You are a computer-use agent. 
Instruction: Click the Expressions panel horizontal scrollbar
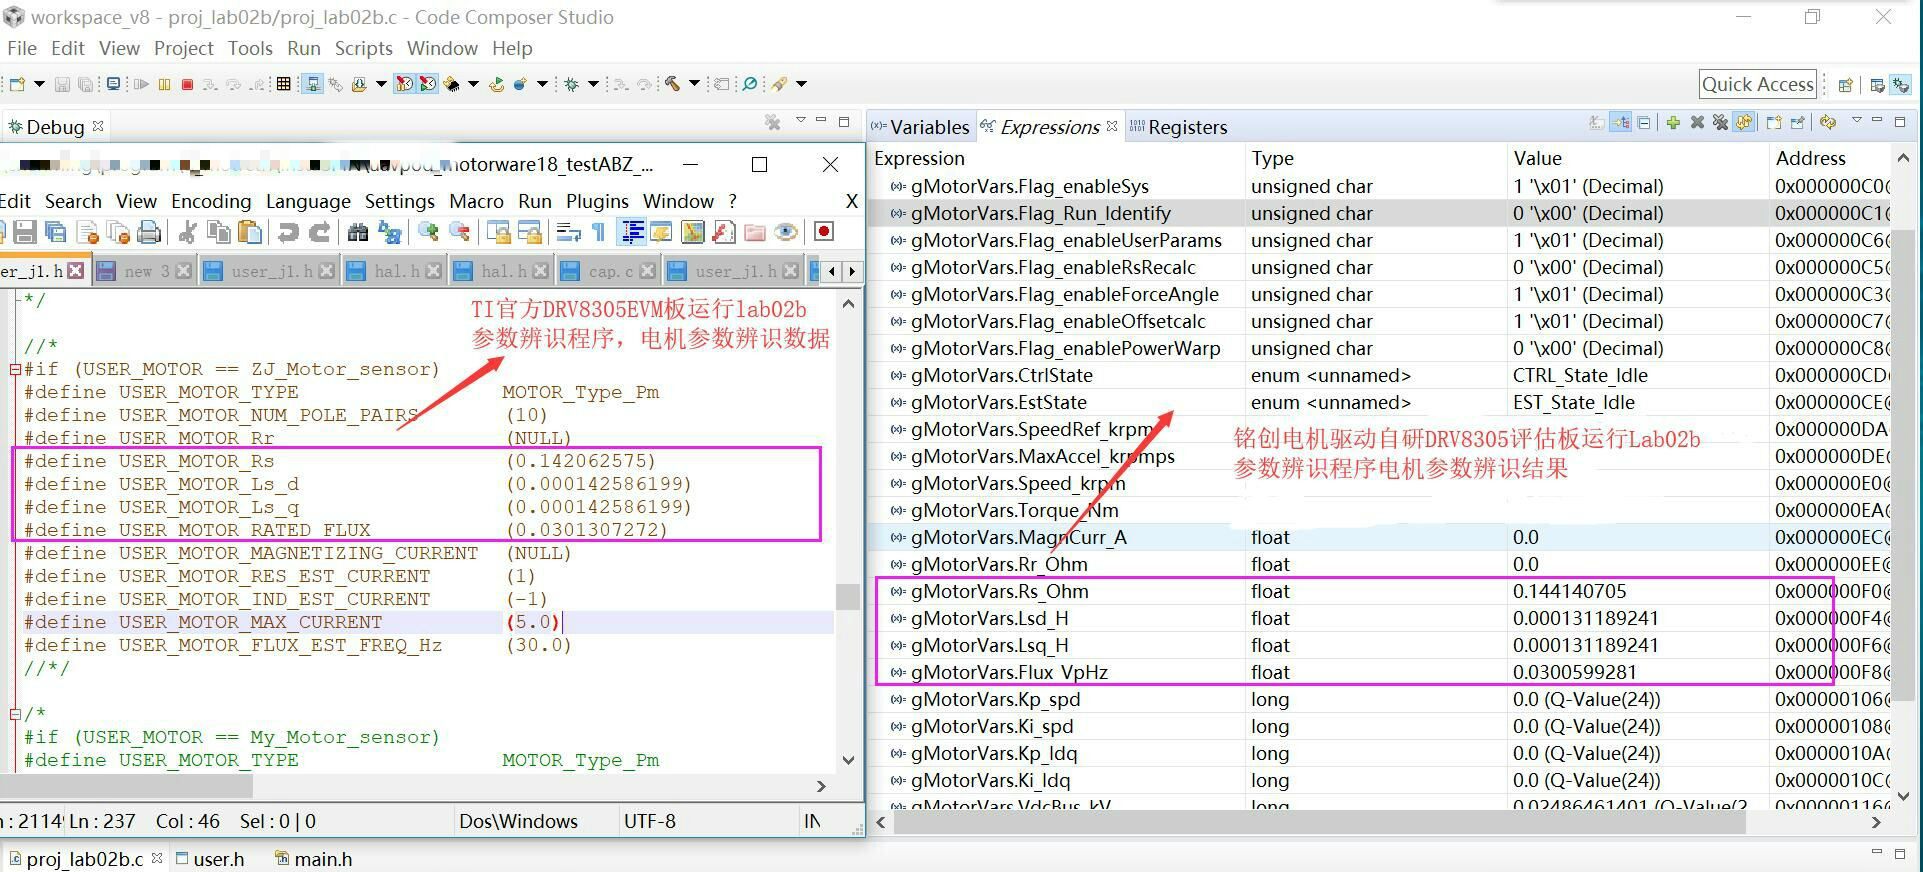point(1320,822)
